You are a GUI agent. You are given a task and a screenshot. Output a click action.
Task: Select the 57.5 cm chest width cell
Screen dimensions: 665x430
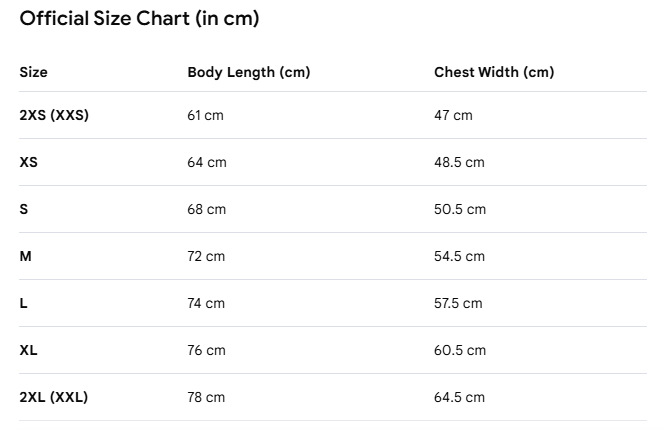pyautogui.click(x=458, y=304)
